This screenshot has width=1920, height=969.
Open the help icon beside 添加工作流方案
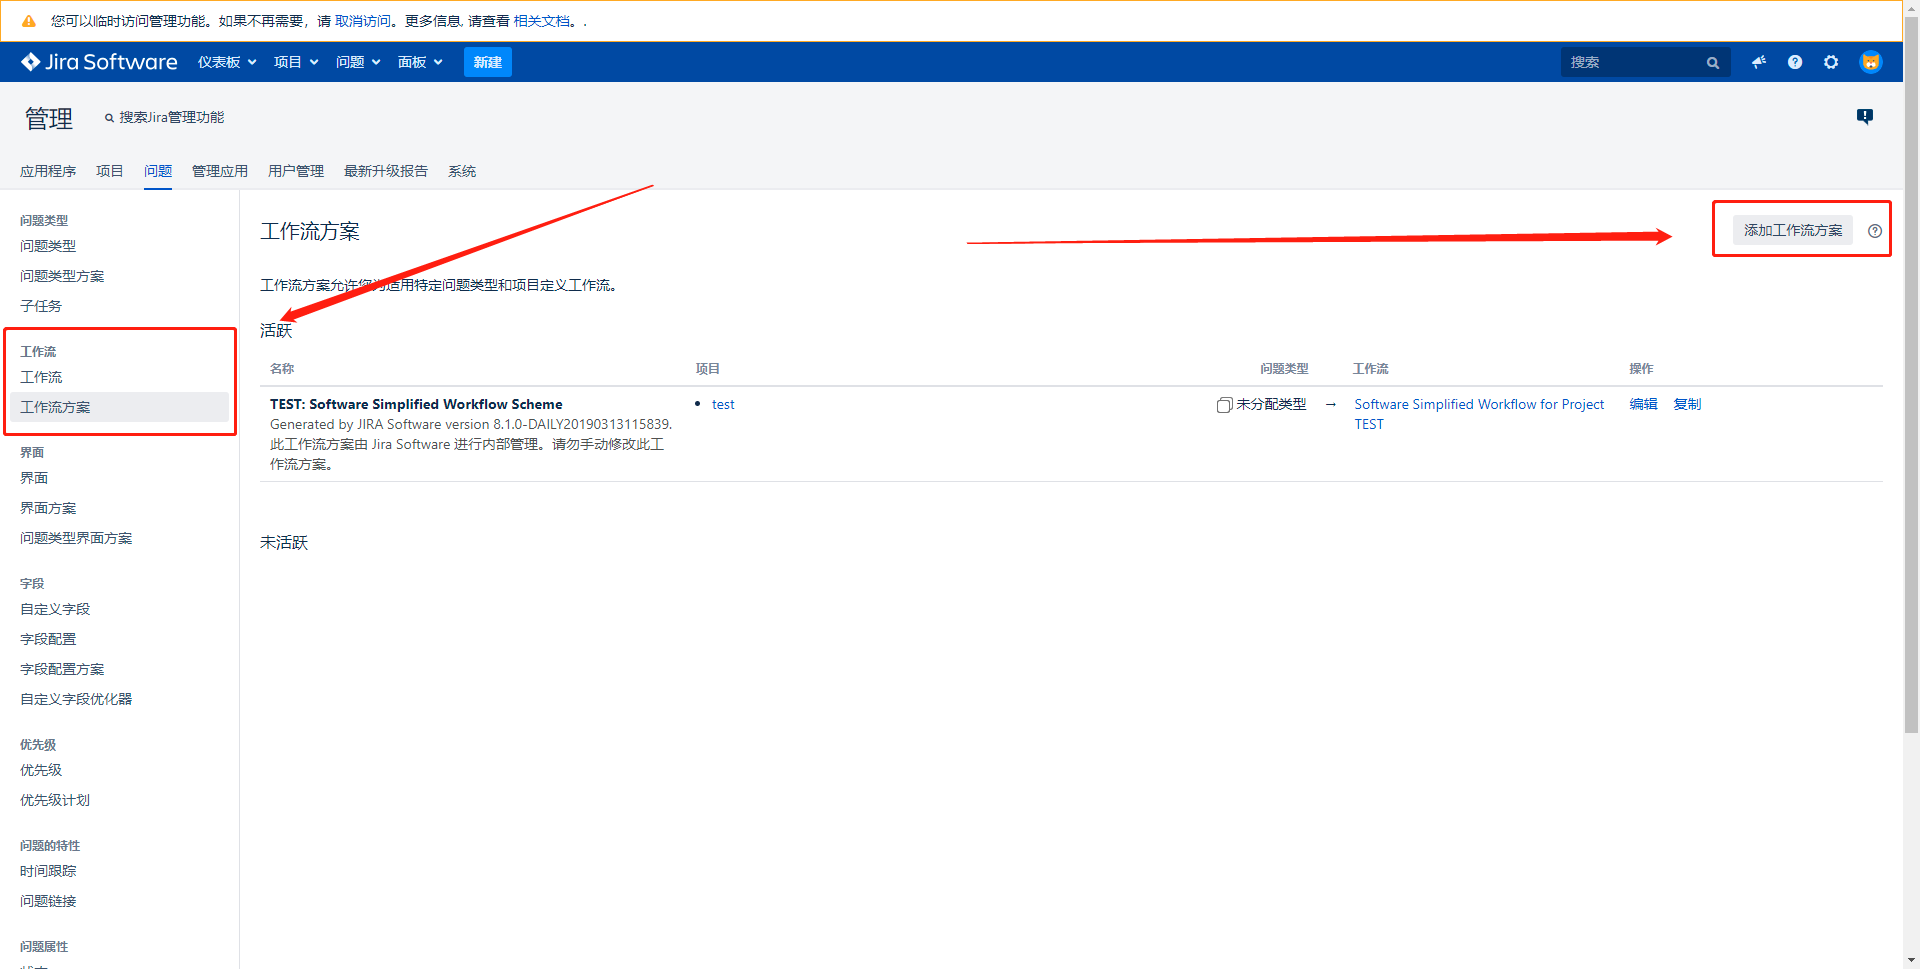(x=1875, y=230)
